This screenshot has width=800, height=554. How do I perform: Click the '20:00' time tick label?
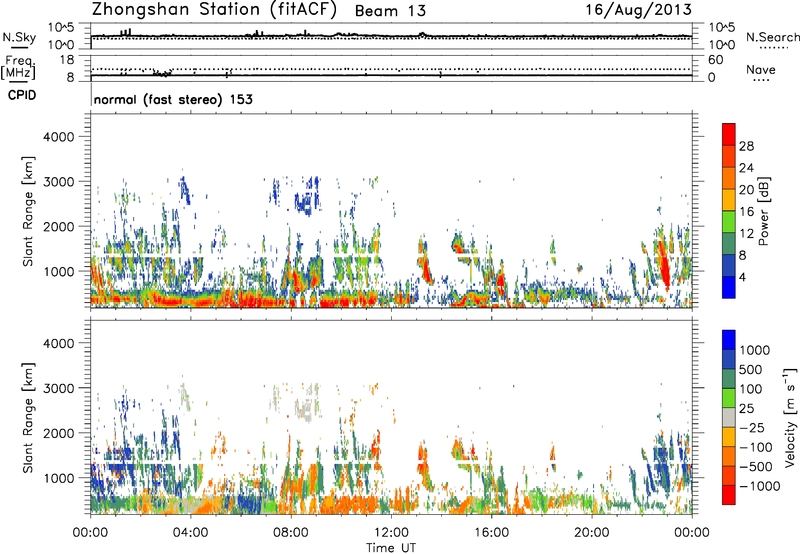click(591, 533)
